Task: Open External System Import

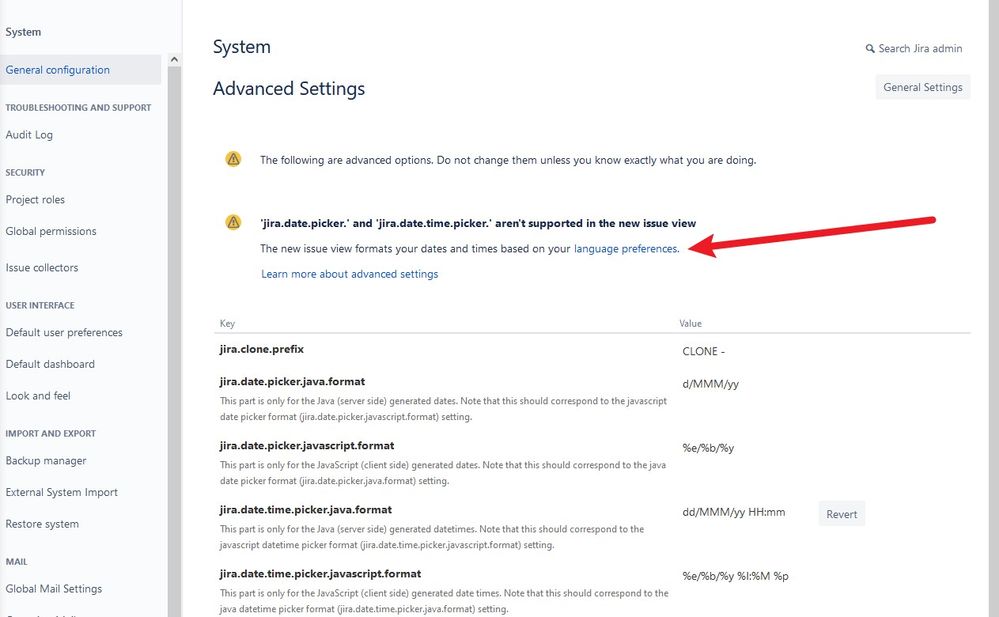Action: [61, 492]
